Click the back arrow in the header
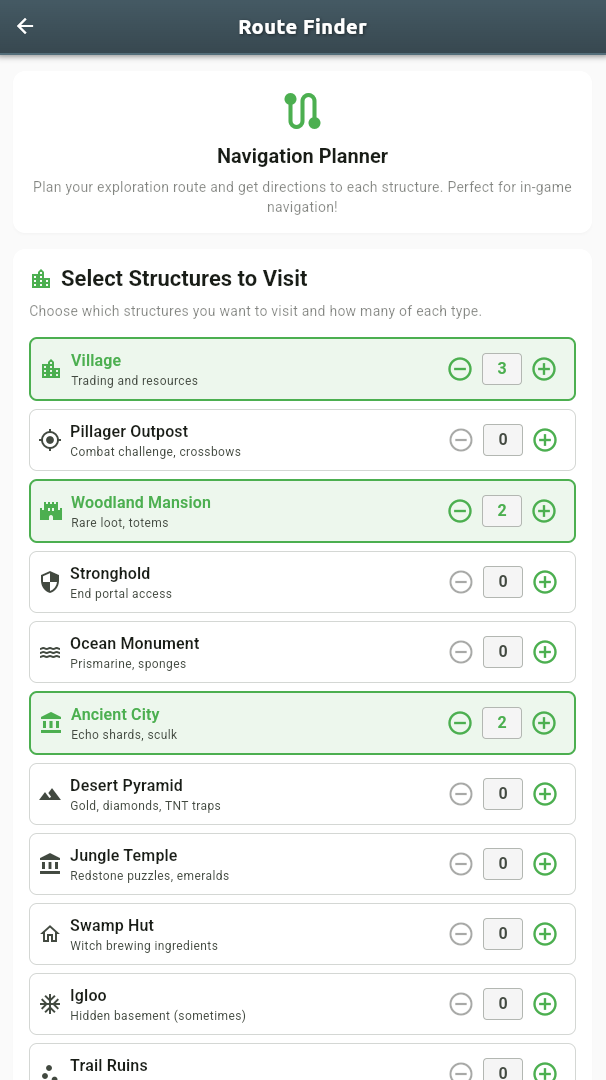The height and width of the screenshot is (1080, 606). [25, 26]
